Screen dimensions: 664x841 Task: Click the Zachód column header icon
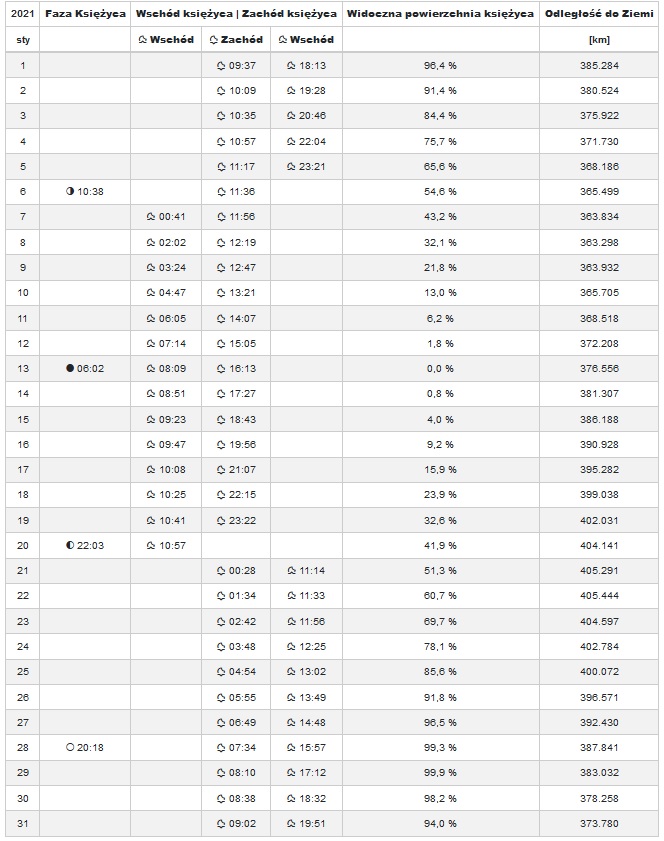pos(213,40)
